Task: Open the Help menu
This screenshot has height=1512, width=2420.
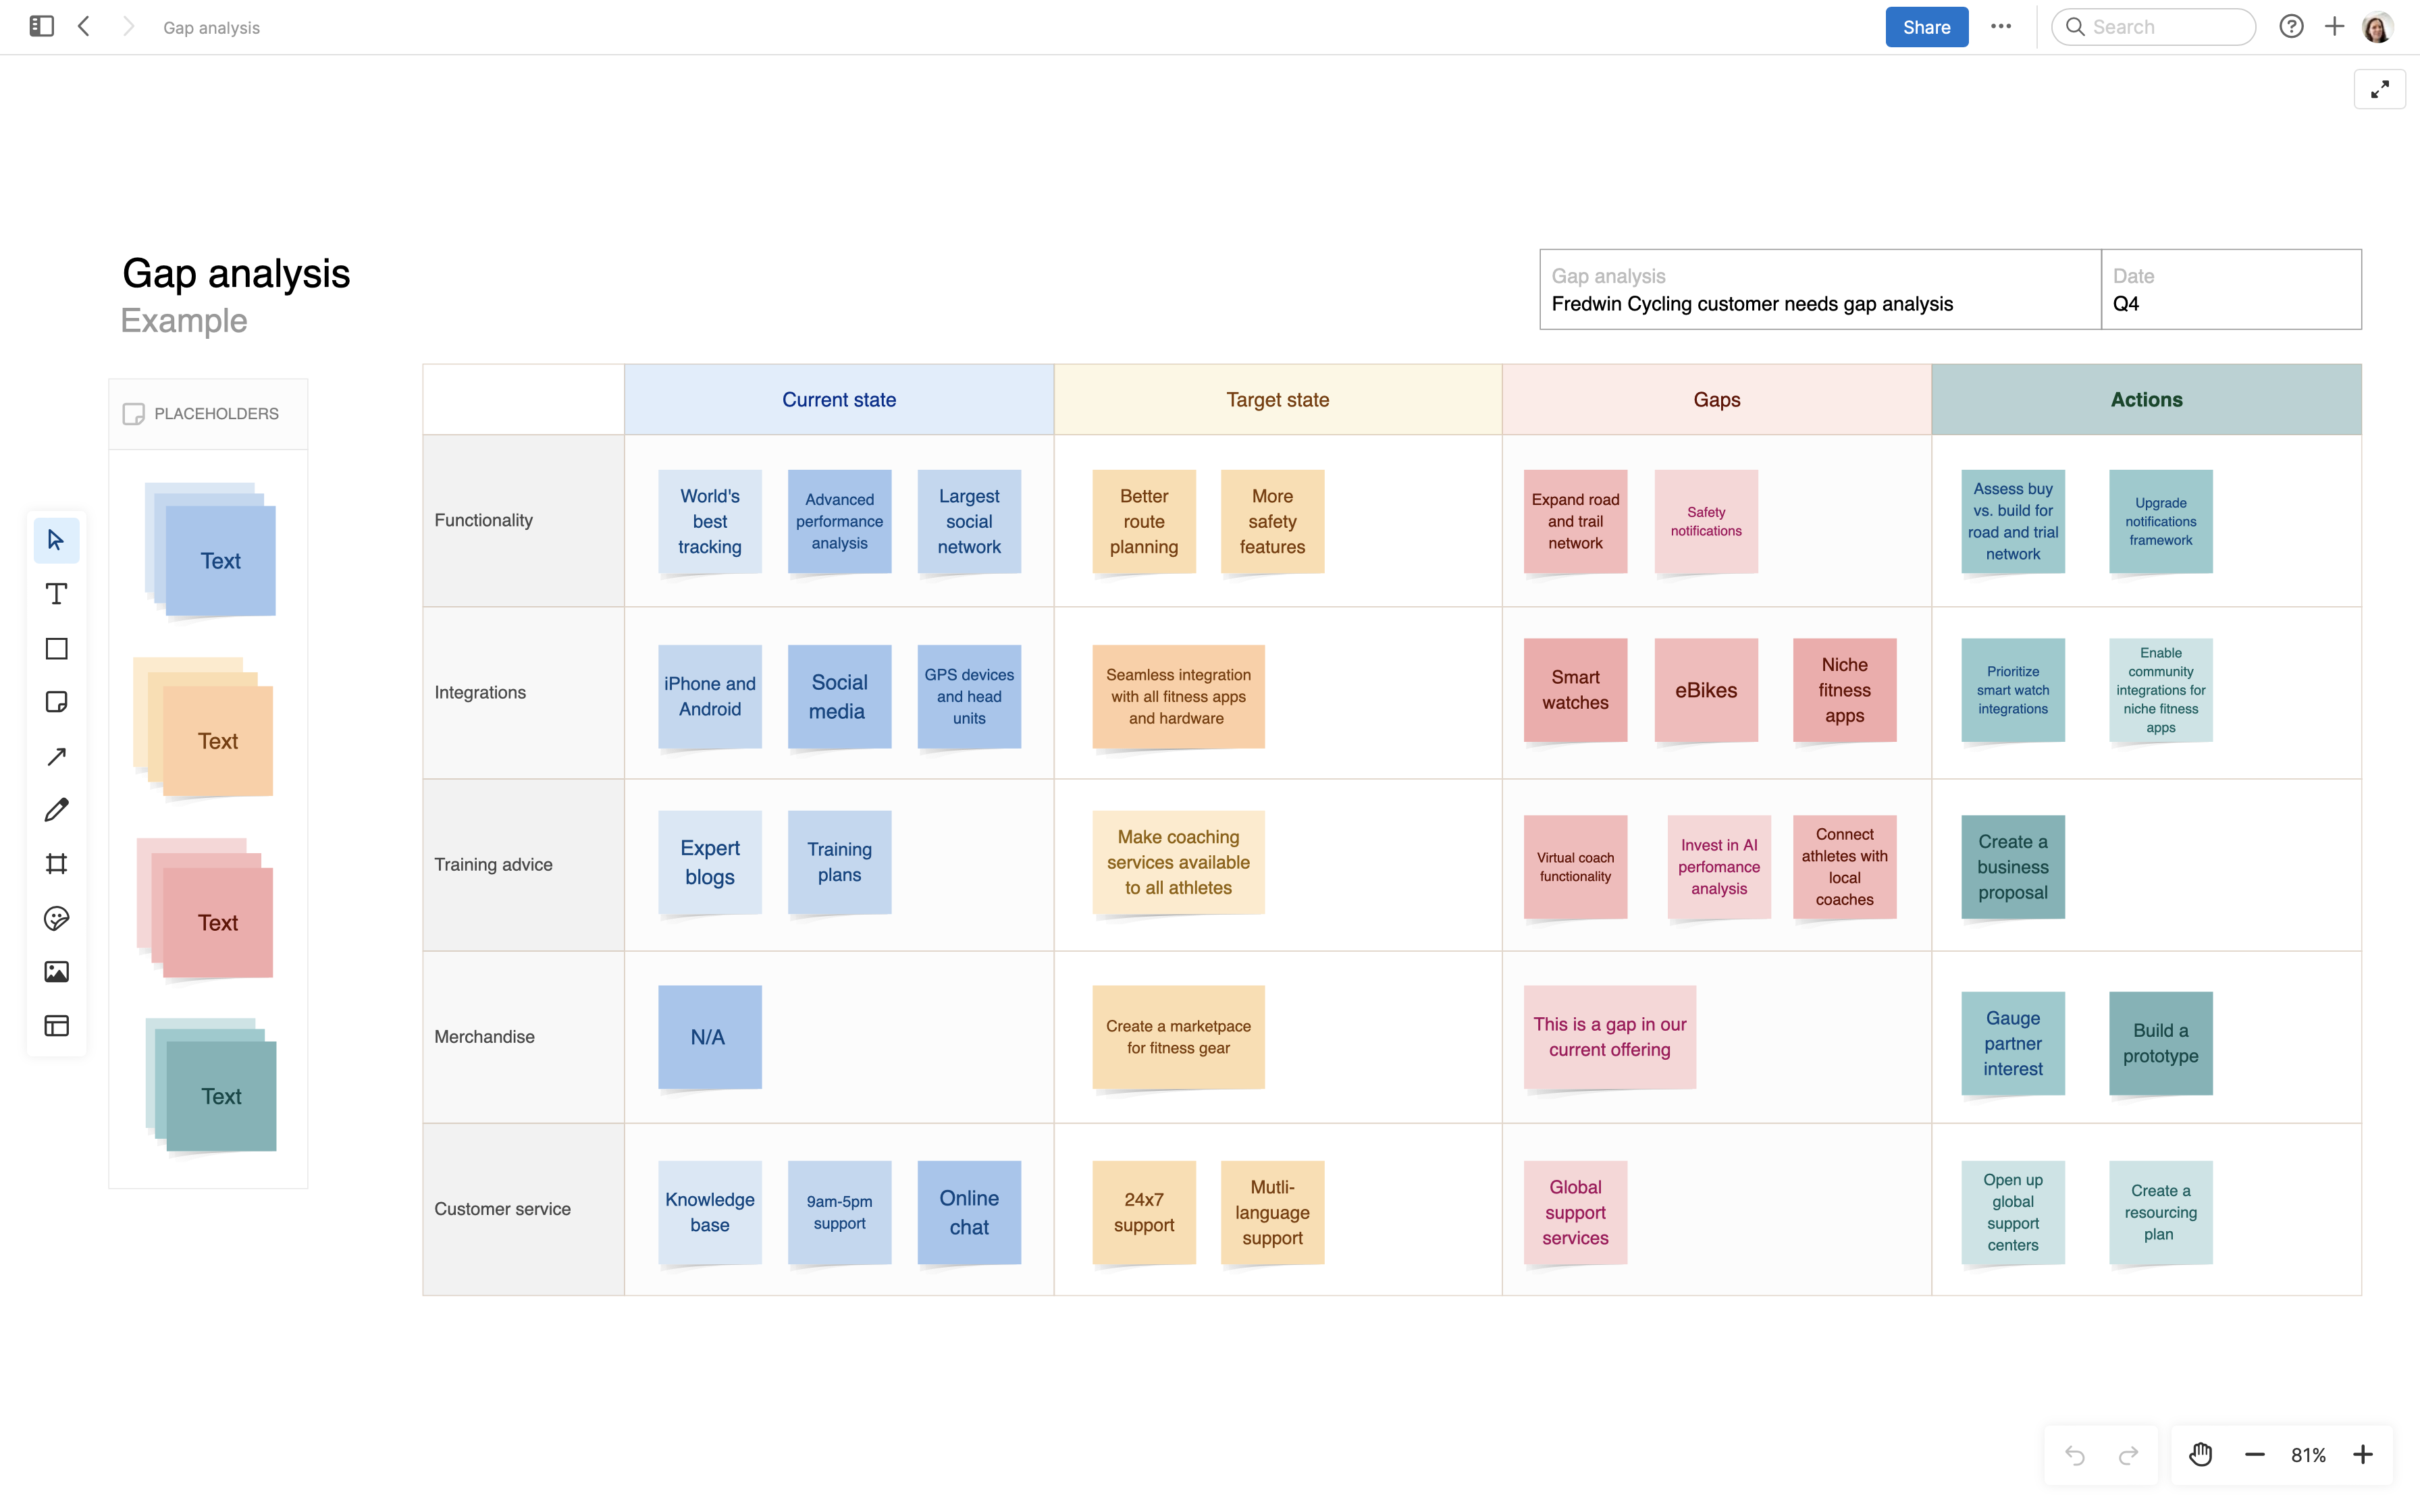Action: tap(2290, 26)
